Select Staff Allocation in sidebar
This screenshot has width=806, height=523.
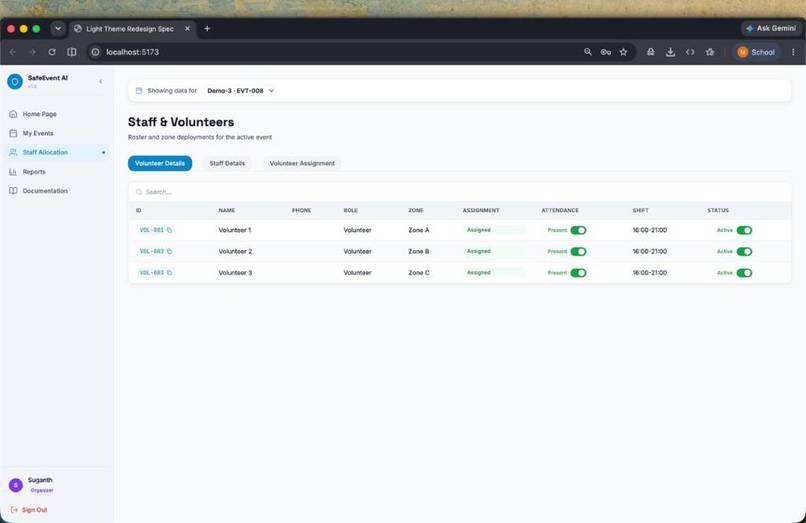coord(57,152)
